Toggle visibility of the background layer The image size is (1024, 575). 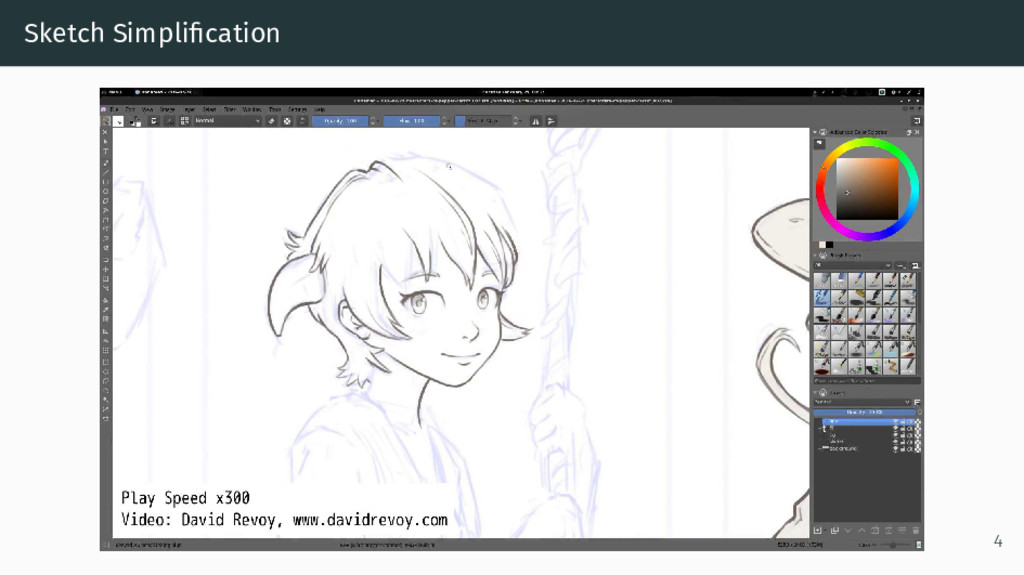pyautogui.click(x=896, y=449)
